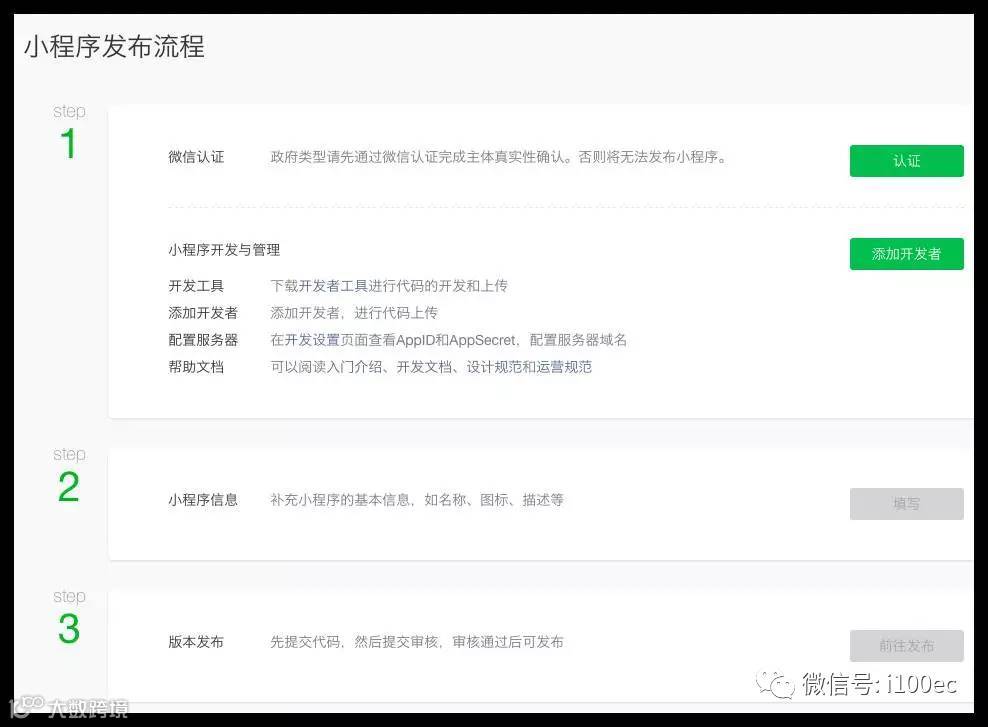Click description 下载开发者工具进行代码的开发和上传
988x727 pixels.
pyautogui.click(x=389, y=286)
